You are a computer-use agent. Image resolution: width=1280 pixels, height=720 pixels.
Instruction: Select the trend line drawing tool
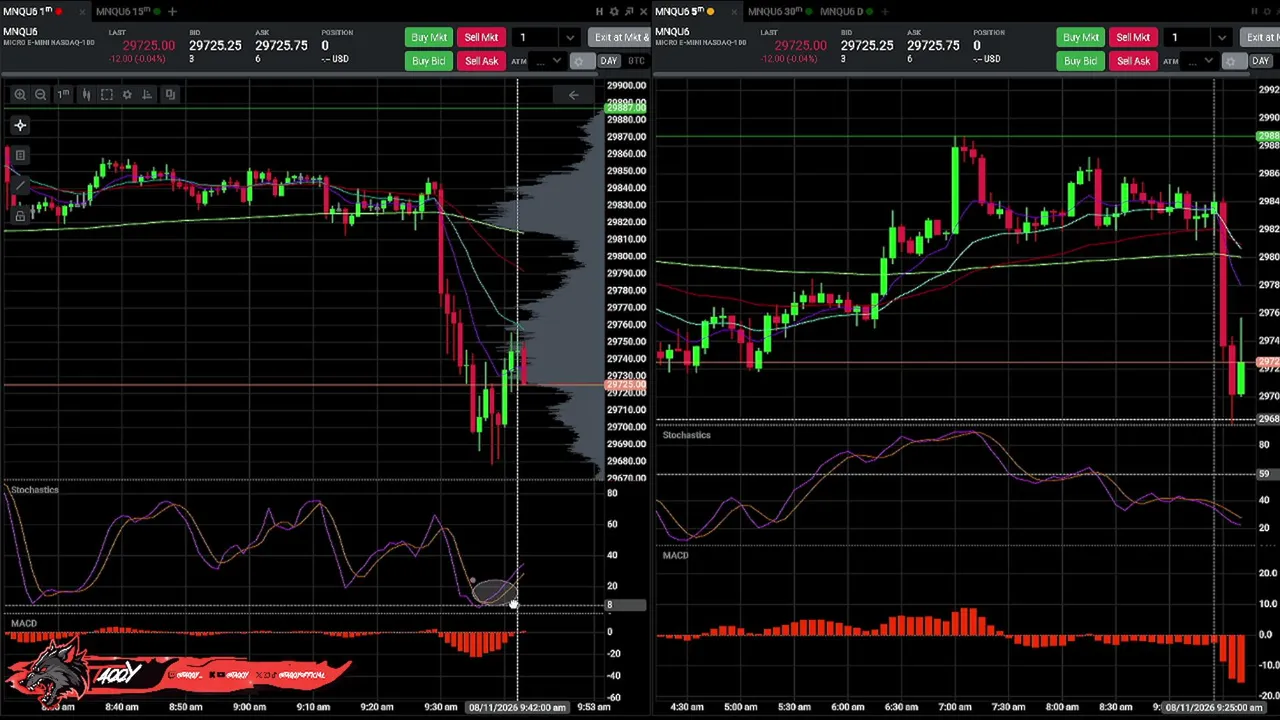pos(20,185)
